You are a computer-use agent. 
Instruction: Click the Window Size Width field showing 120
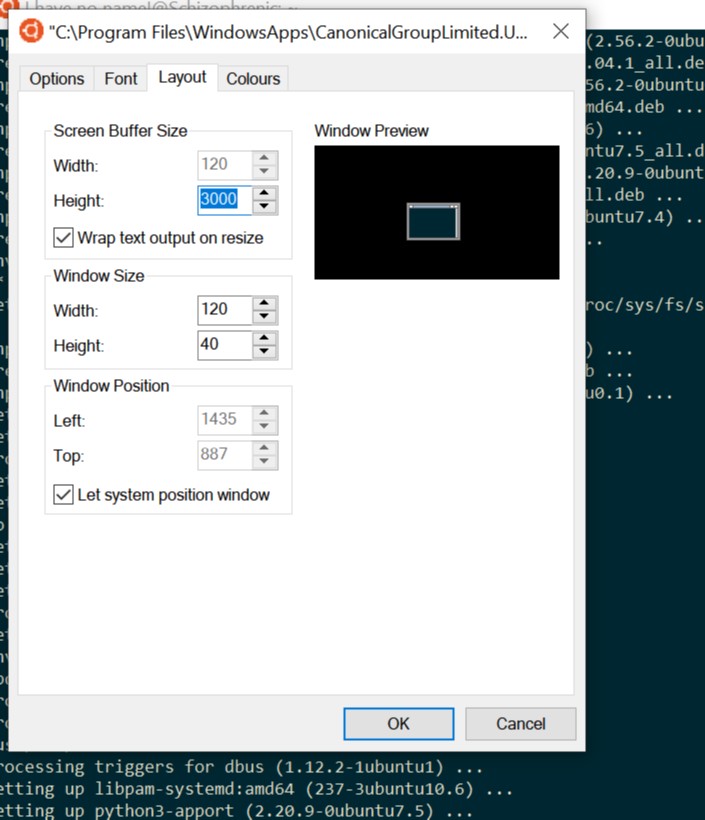click(x=225, y=310)
